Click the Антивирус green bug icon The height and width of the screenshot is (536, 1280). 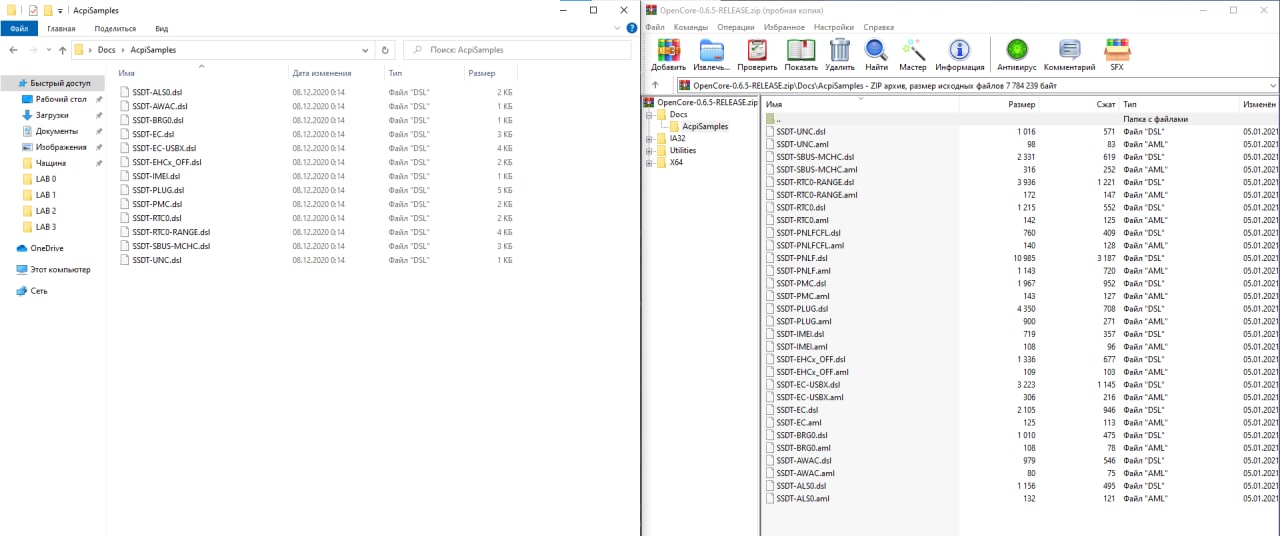(x=1017, y=50)
